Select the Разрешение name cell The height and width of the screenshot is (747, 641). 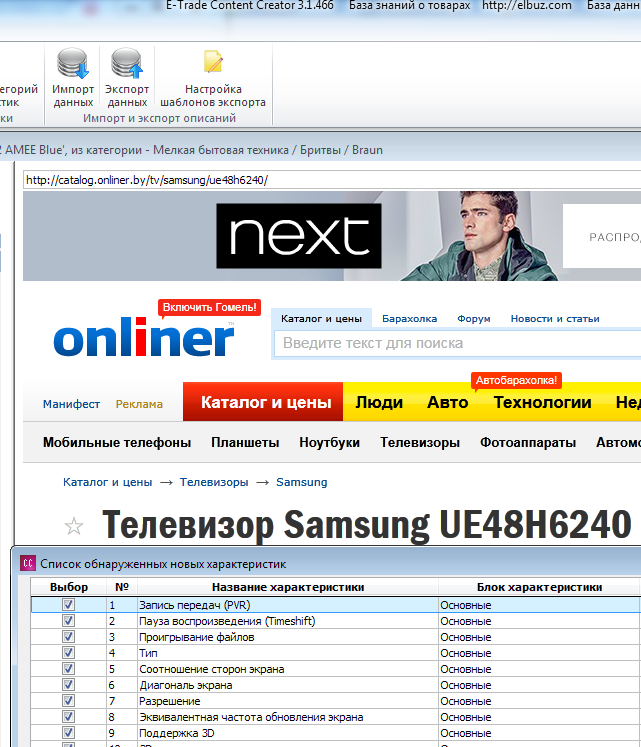(x=288, y=701)
